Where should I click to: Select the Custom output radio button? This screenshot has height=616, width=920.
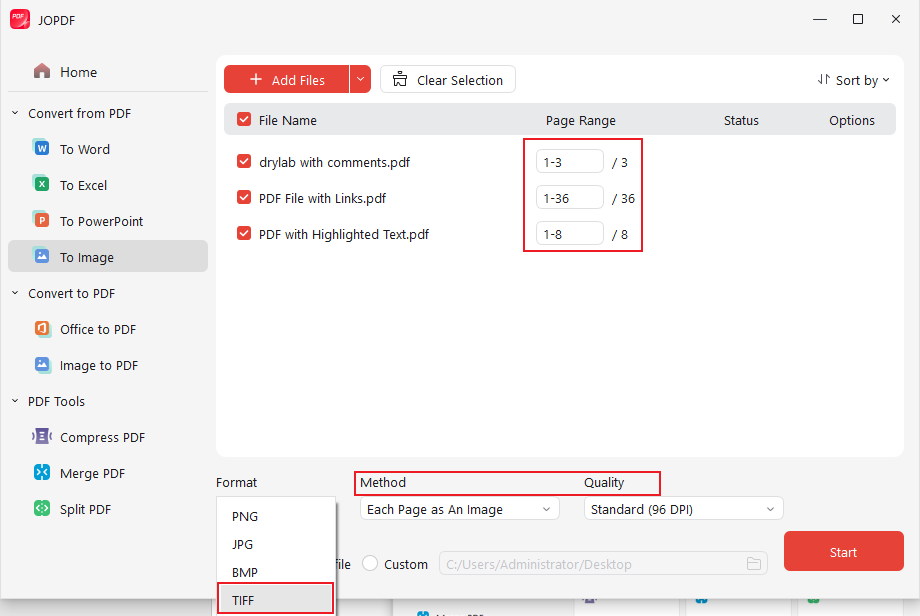tap(369, 564)
